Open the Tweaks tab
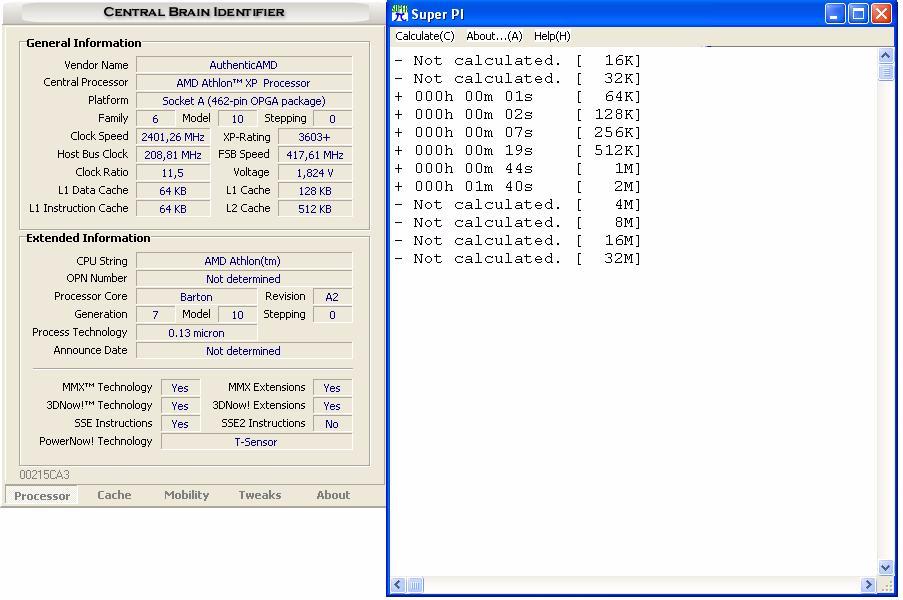 pyautogui.click(x=259, y=495)
